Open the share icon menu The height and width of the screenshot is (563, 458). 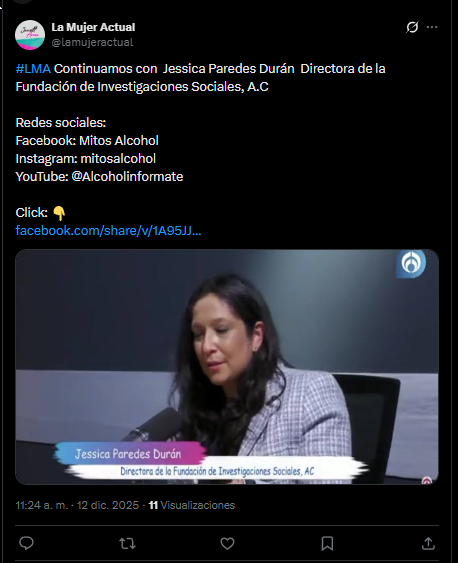click(x=428, y=543)
